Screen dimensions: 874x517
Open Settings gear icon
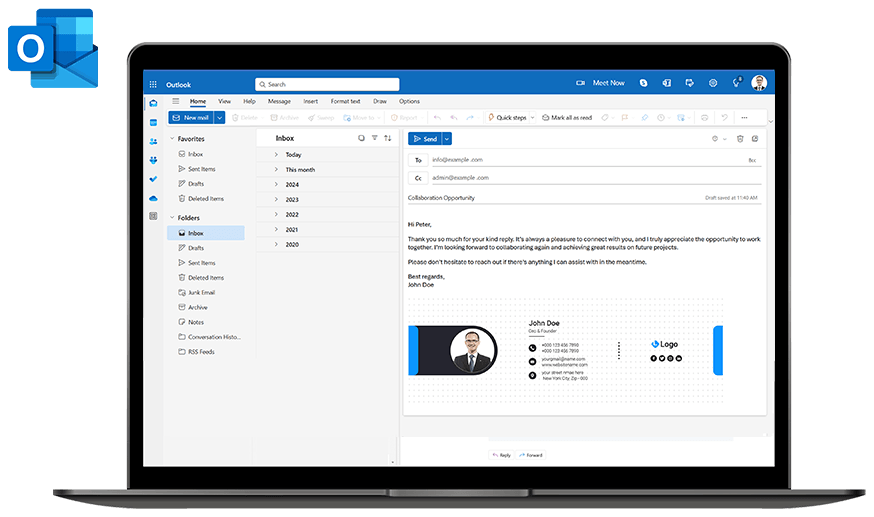(713, 83)
